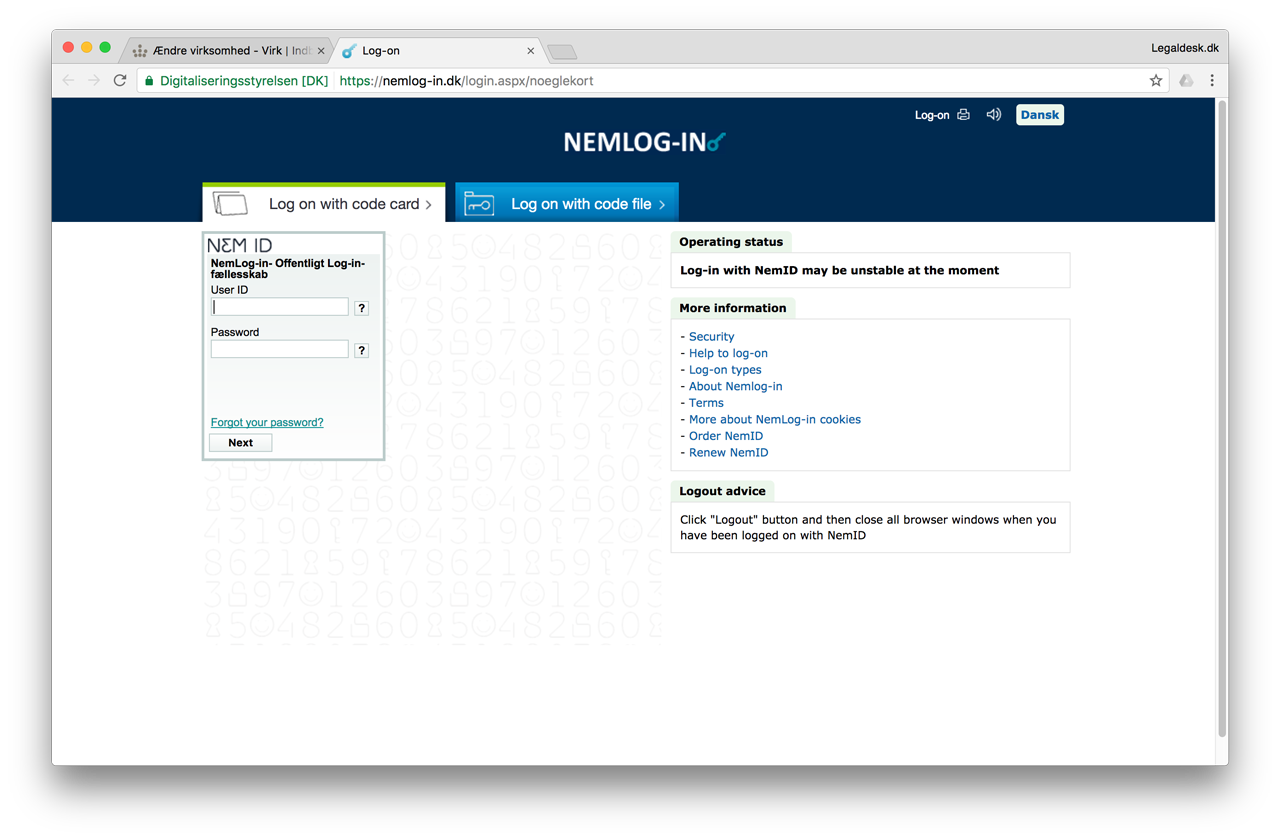Open the Terms link
The image size is (1280, 839).
(706, 403)
